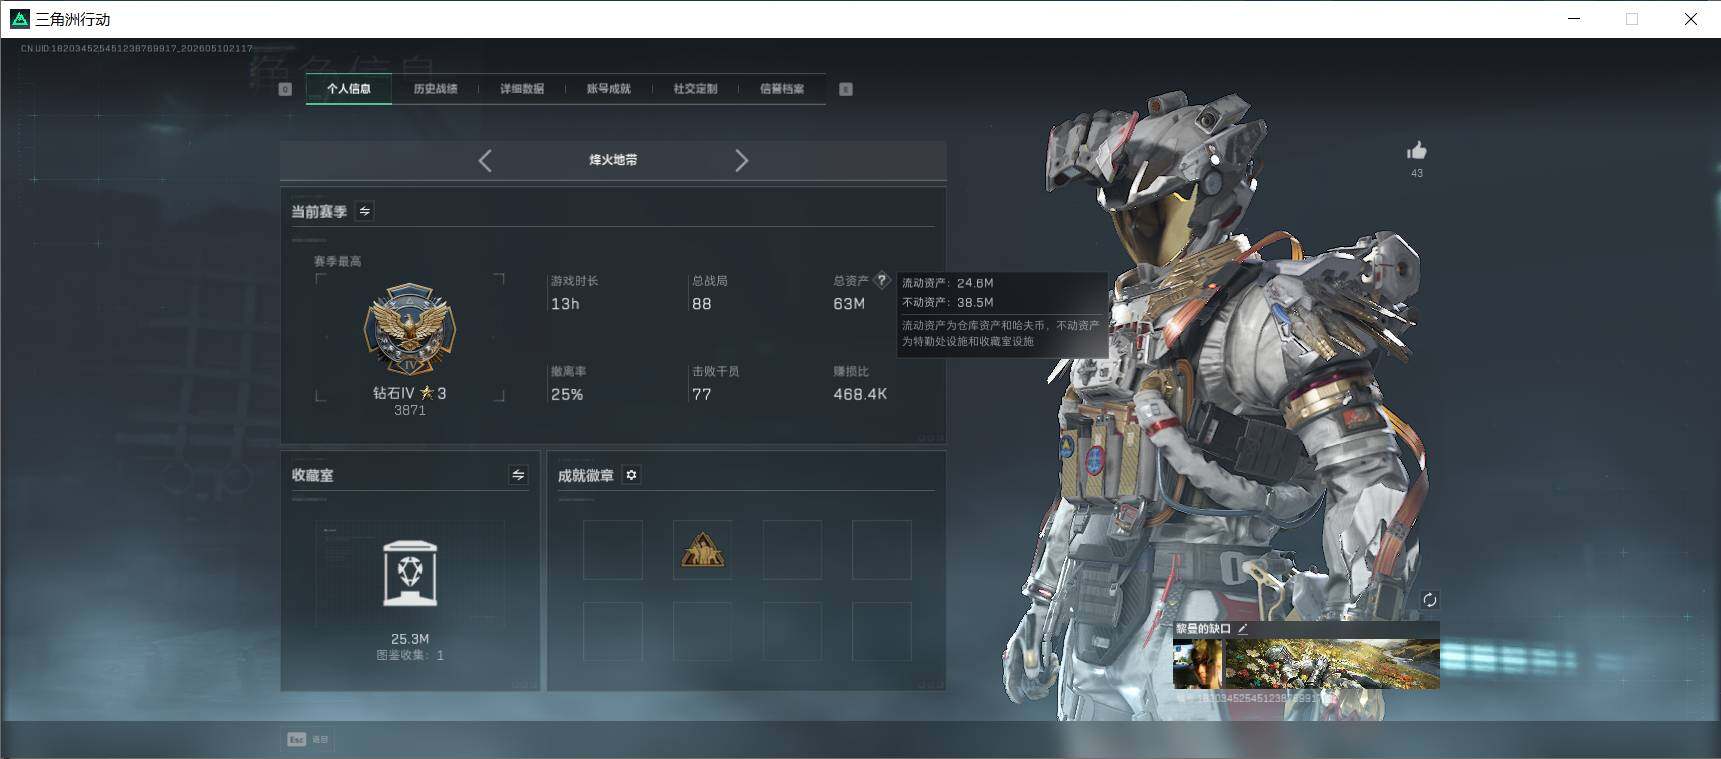The height and width of the screenshot is (759, 1721).
Task: Go to the 账号成就 tab
Action: click(609, 89)
